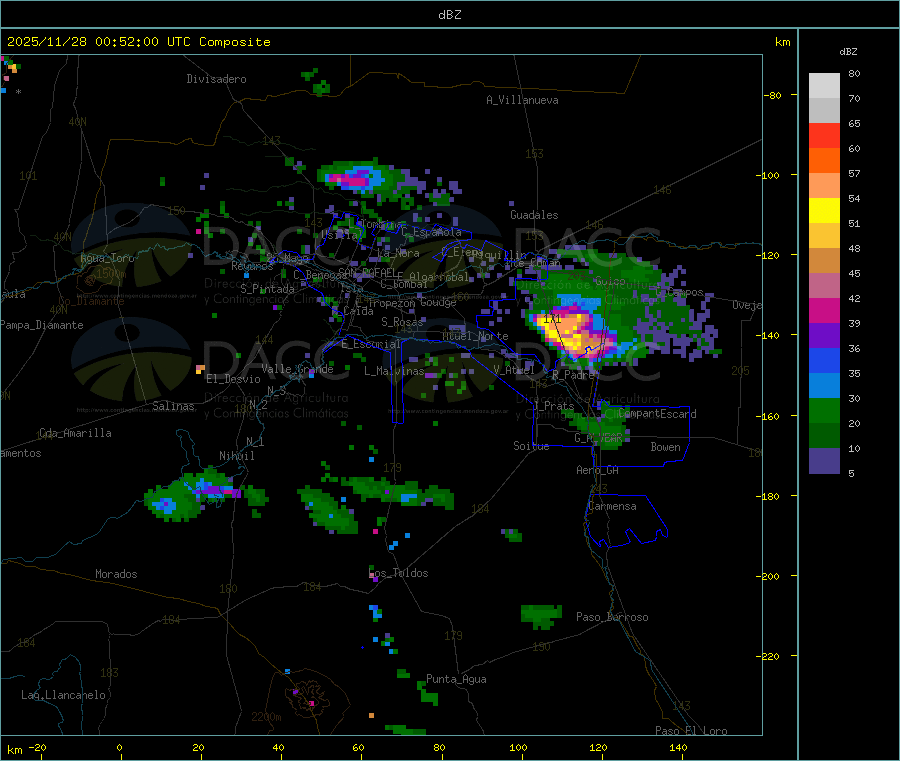This screenshot has width=900, height=761.
Task: Click the magenta echo north of San Rafael
Action: [351, 181]
